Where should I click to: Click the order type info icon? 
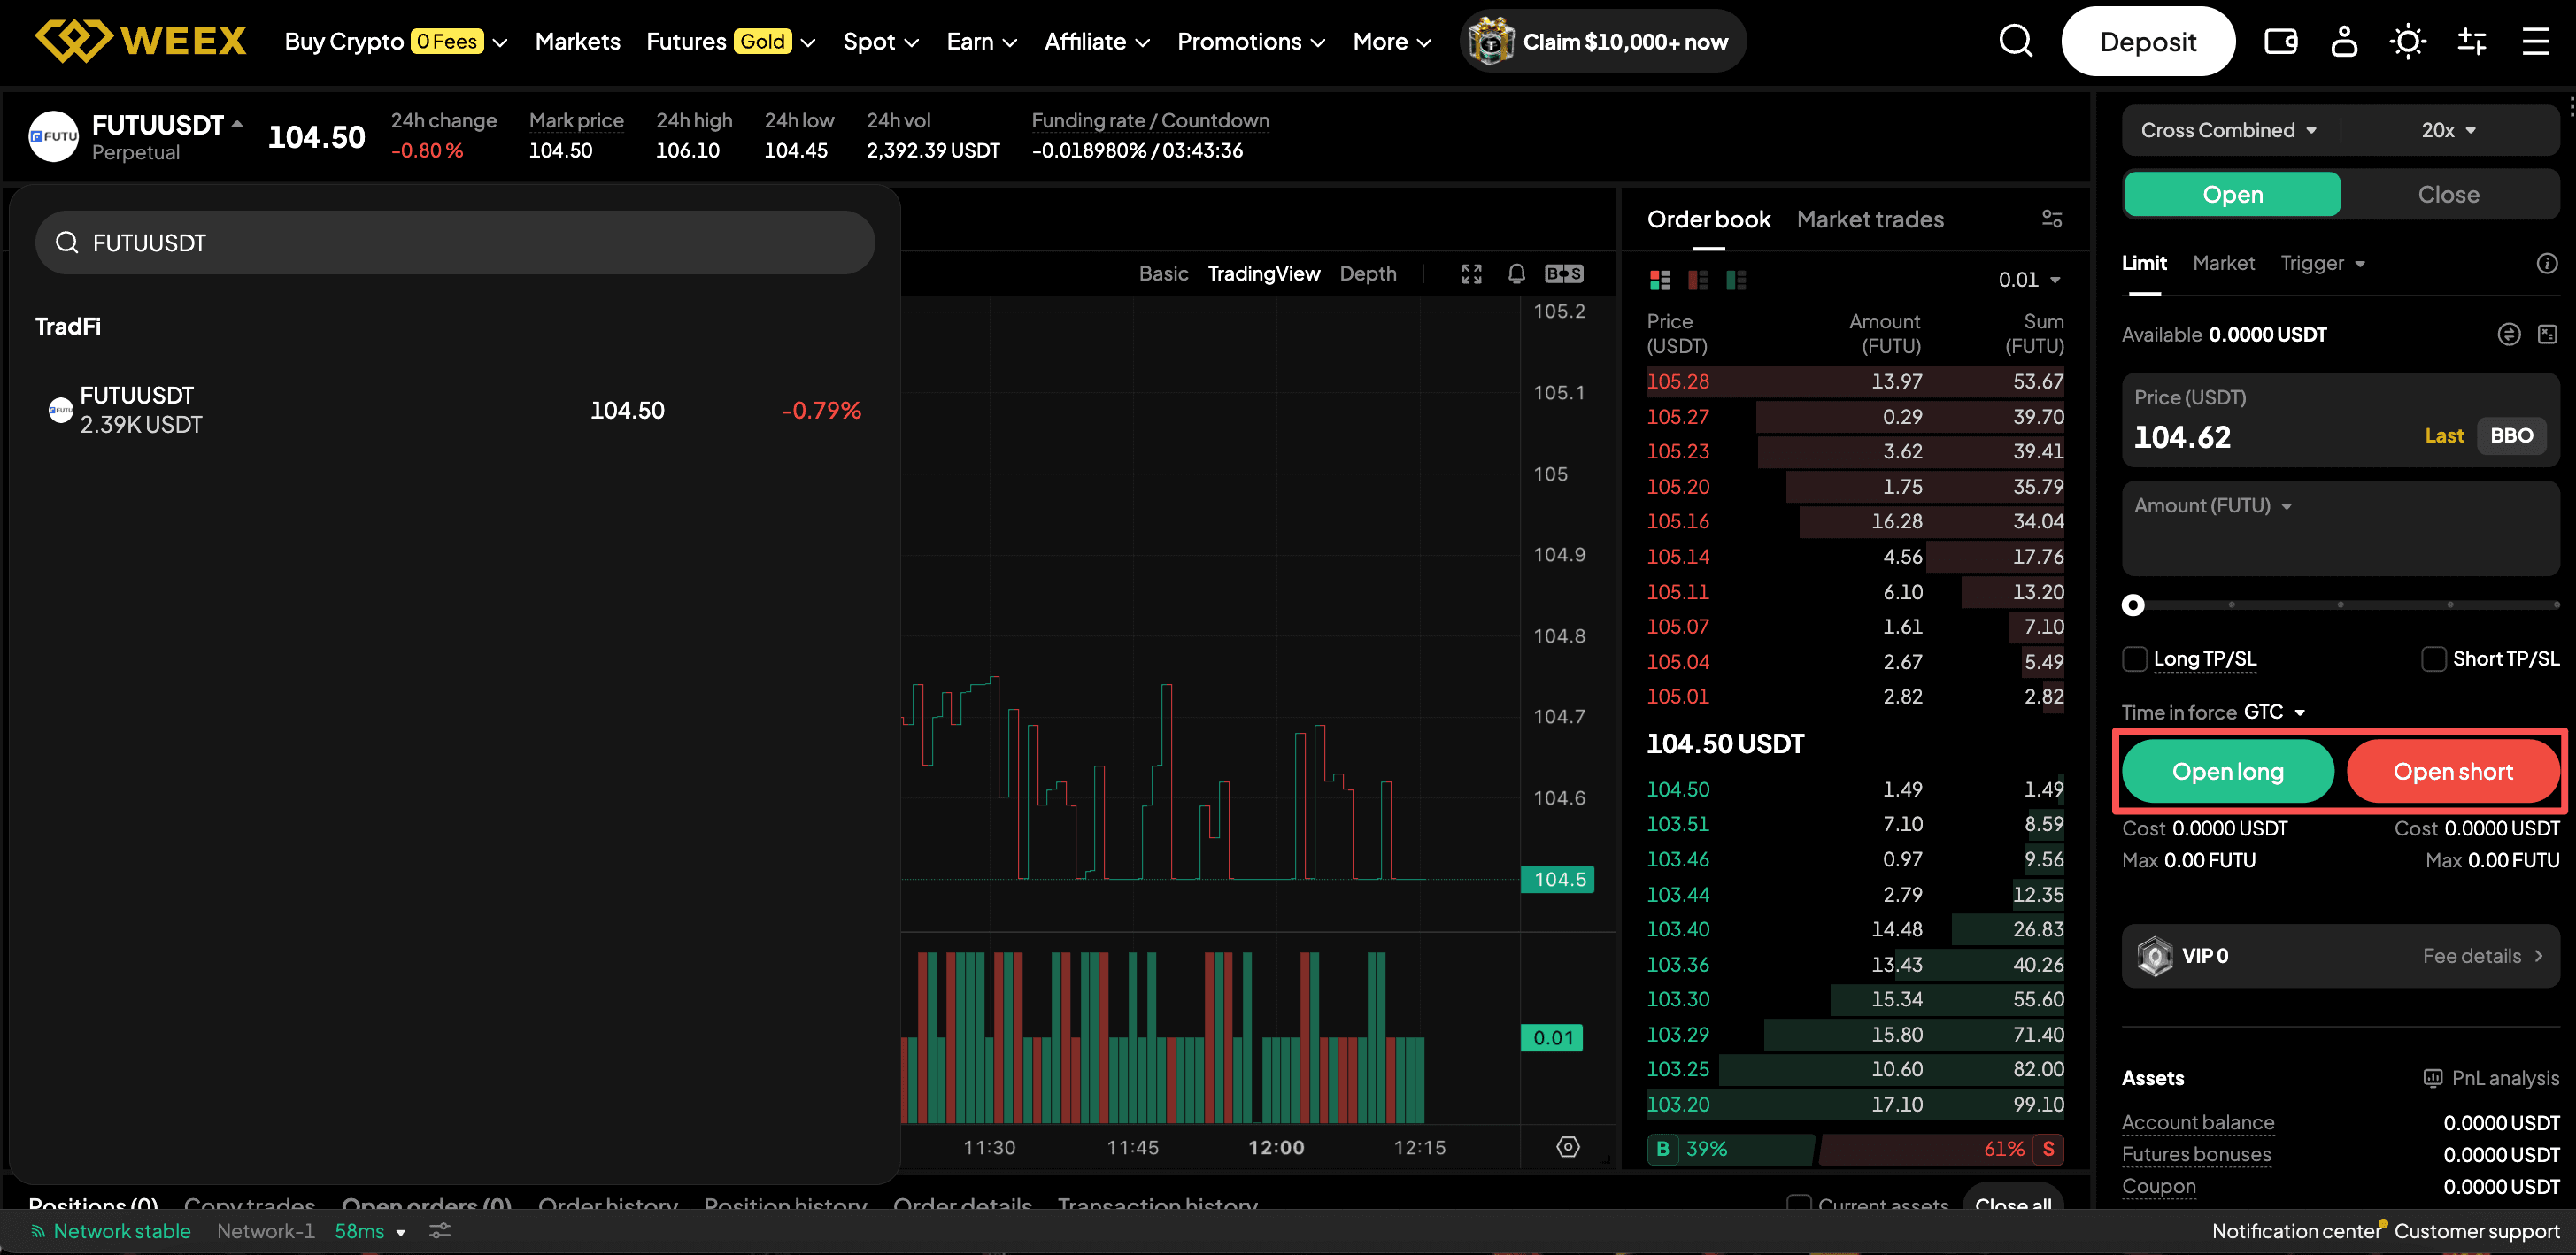[x=2546, y=263]
